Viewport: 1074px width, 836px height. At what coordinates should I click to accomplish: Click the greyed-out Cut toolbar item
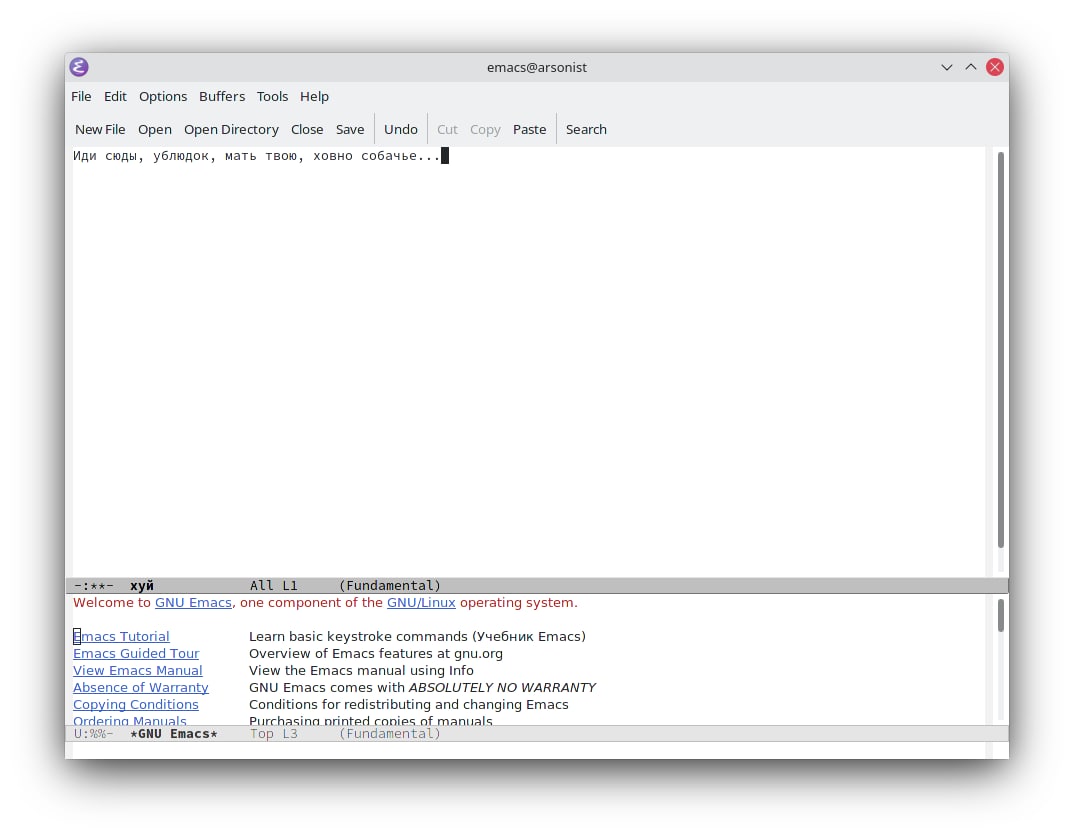447,129
